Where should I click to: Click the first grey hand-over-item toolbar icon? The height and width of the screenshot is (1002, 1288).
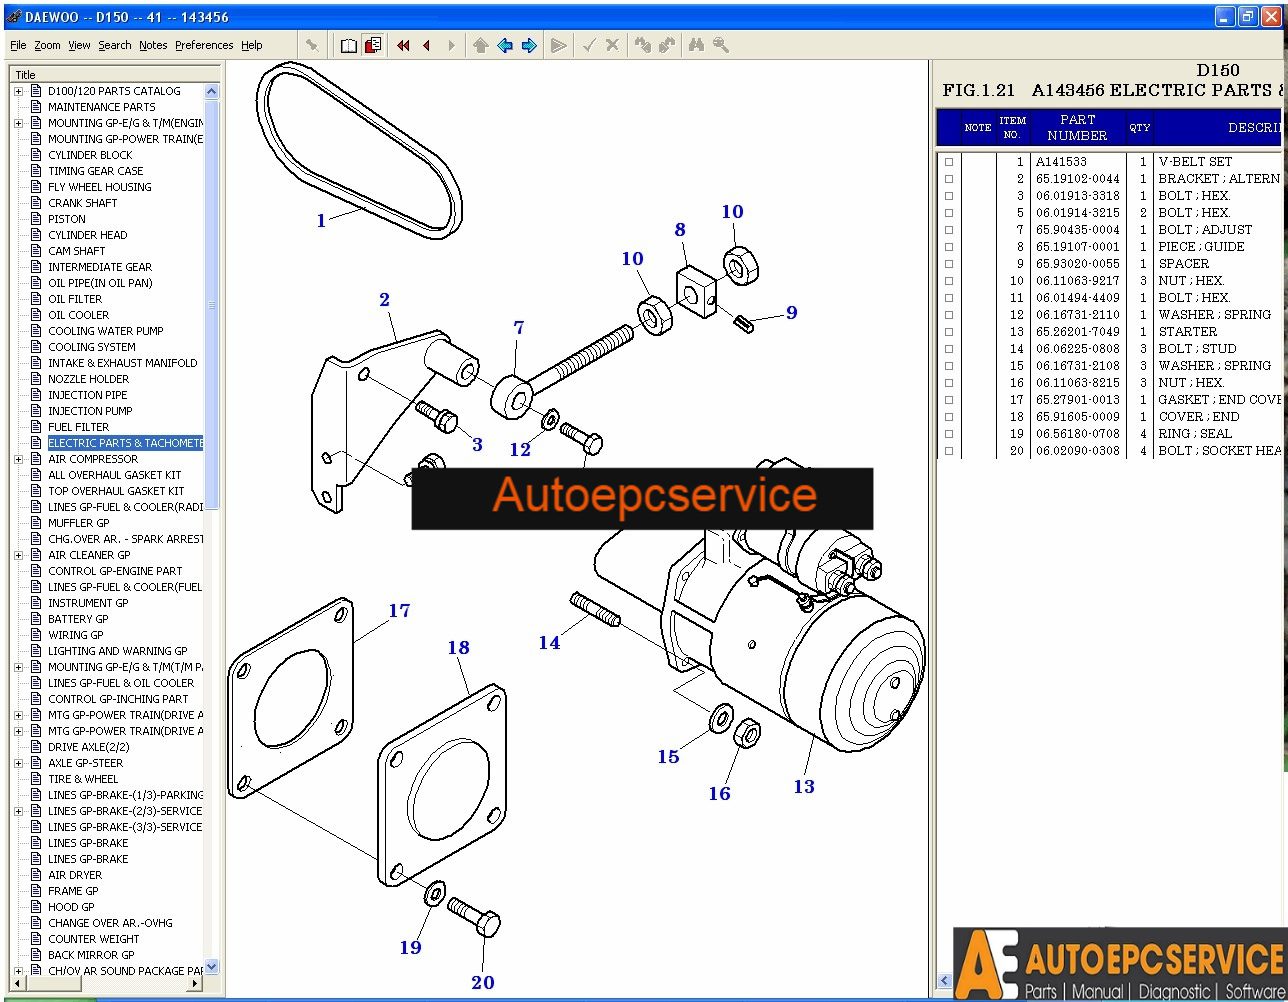642,45
